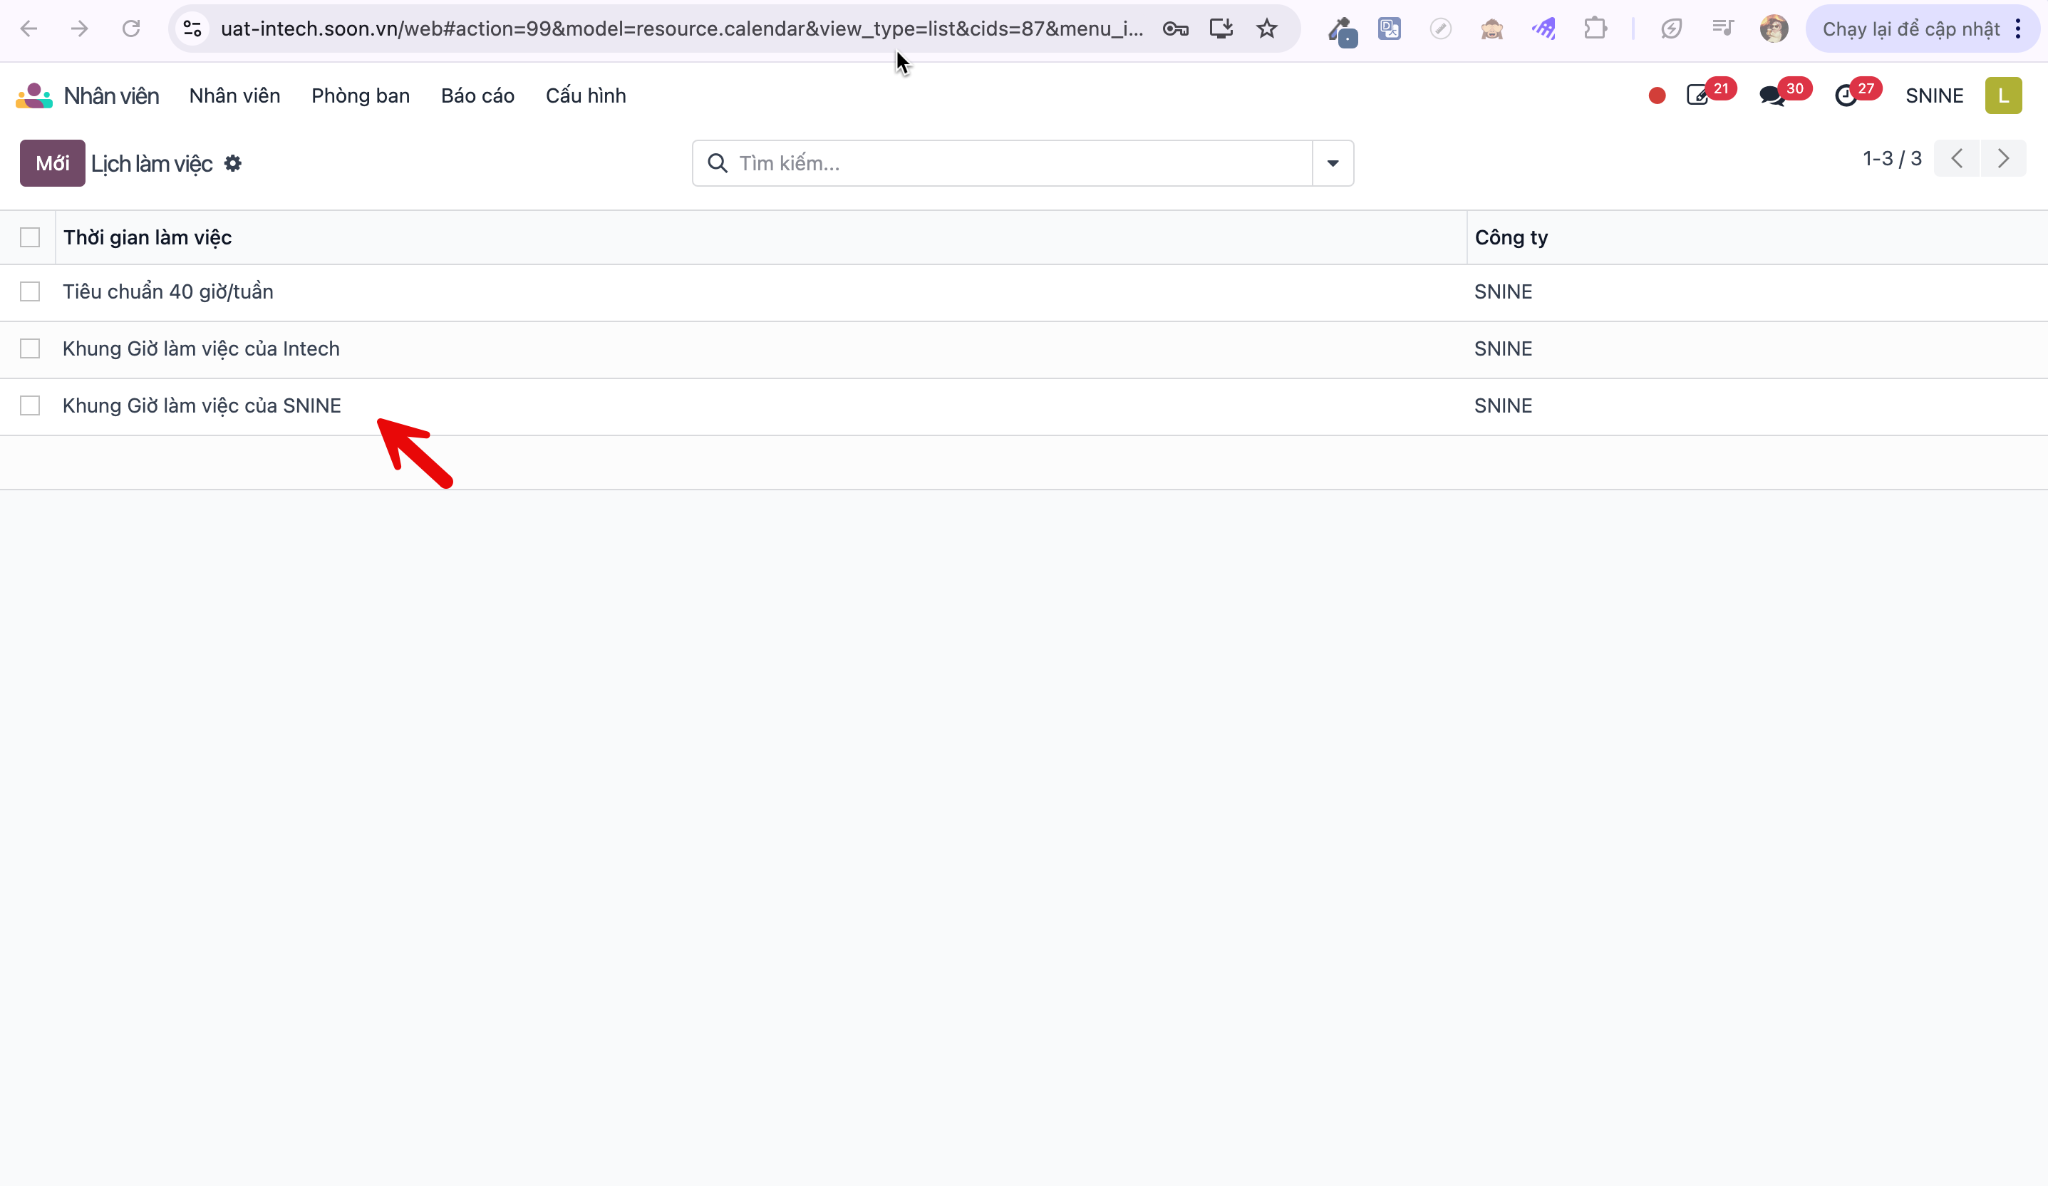This screenshot has height=1186, width=2048.
Task: Open the Cấu hình menu
Action: click(x=586, y=96)
